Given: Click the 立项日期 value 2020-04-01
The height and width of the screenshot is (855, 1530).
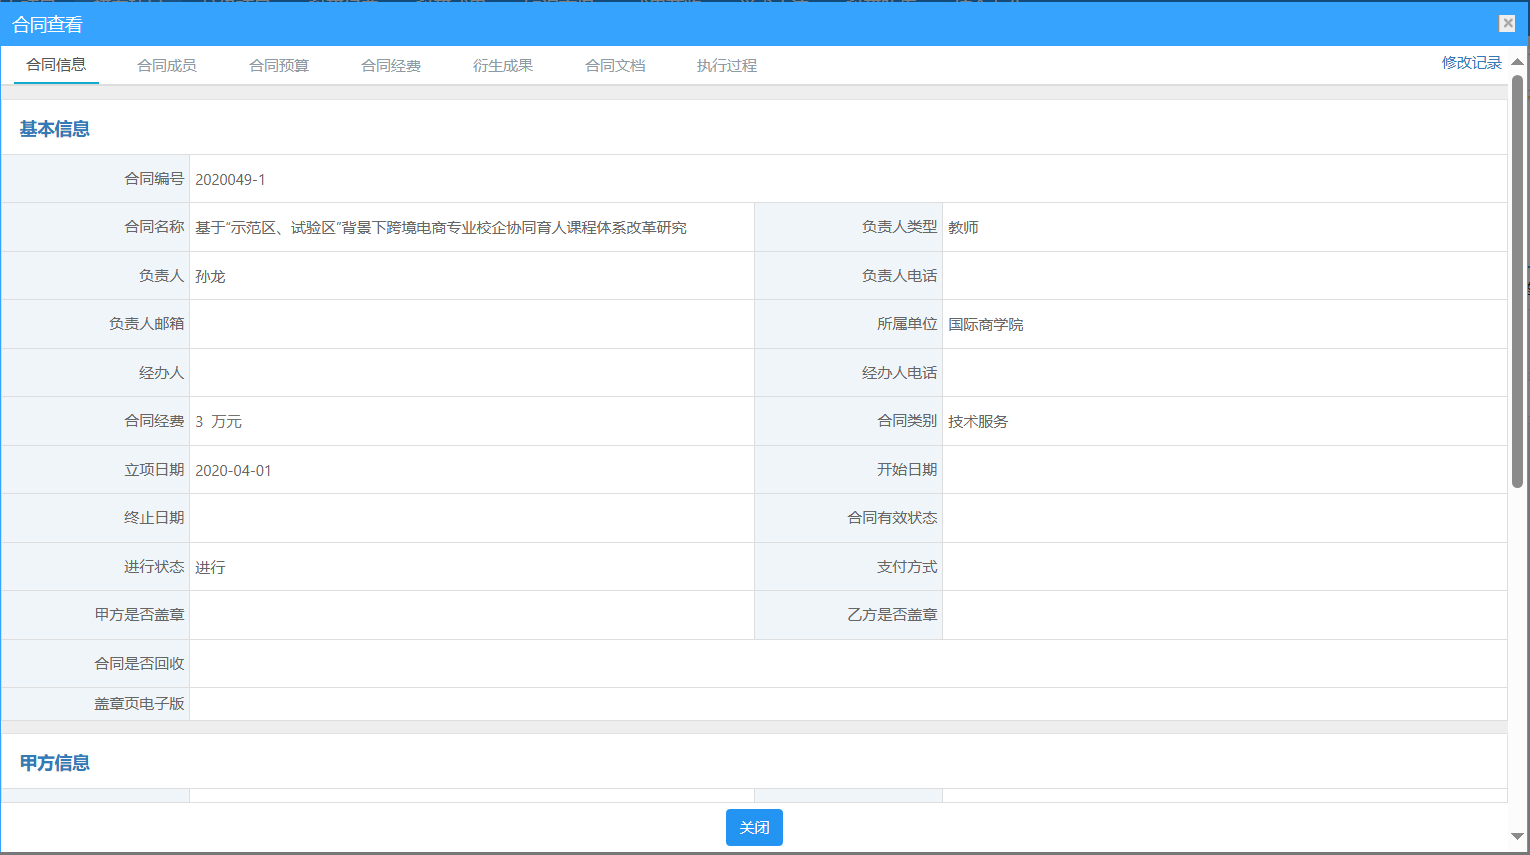Looking at the screenshot, I should pyautogui.click(x=233, y=471).
